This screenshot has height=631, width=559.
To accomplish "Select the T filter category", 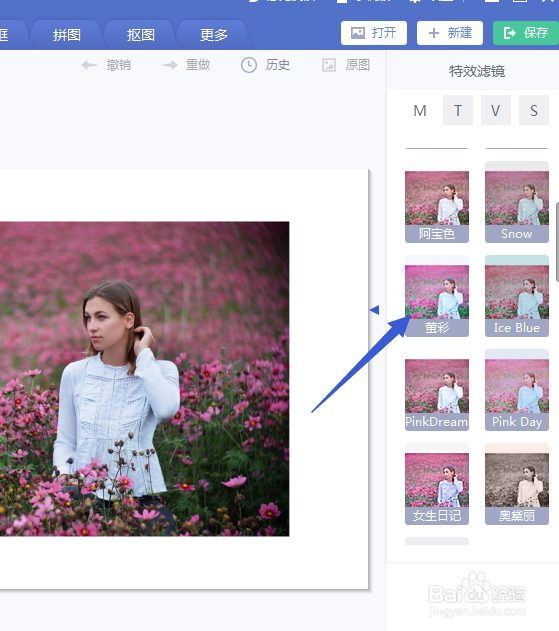I will [x=458, y=110].
